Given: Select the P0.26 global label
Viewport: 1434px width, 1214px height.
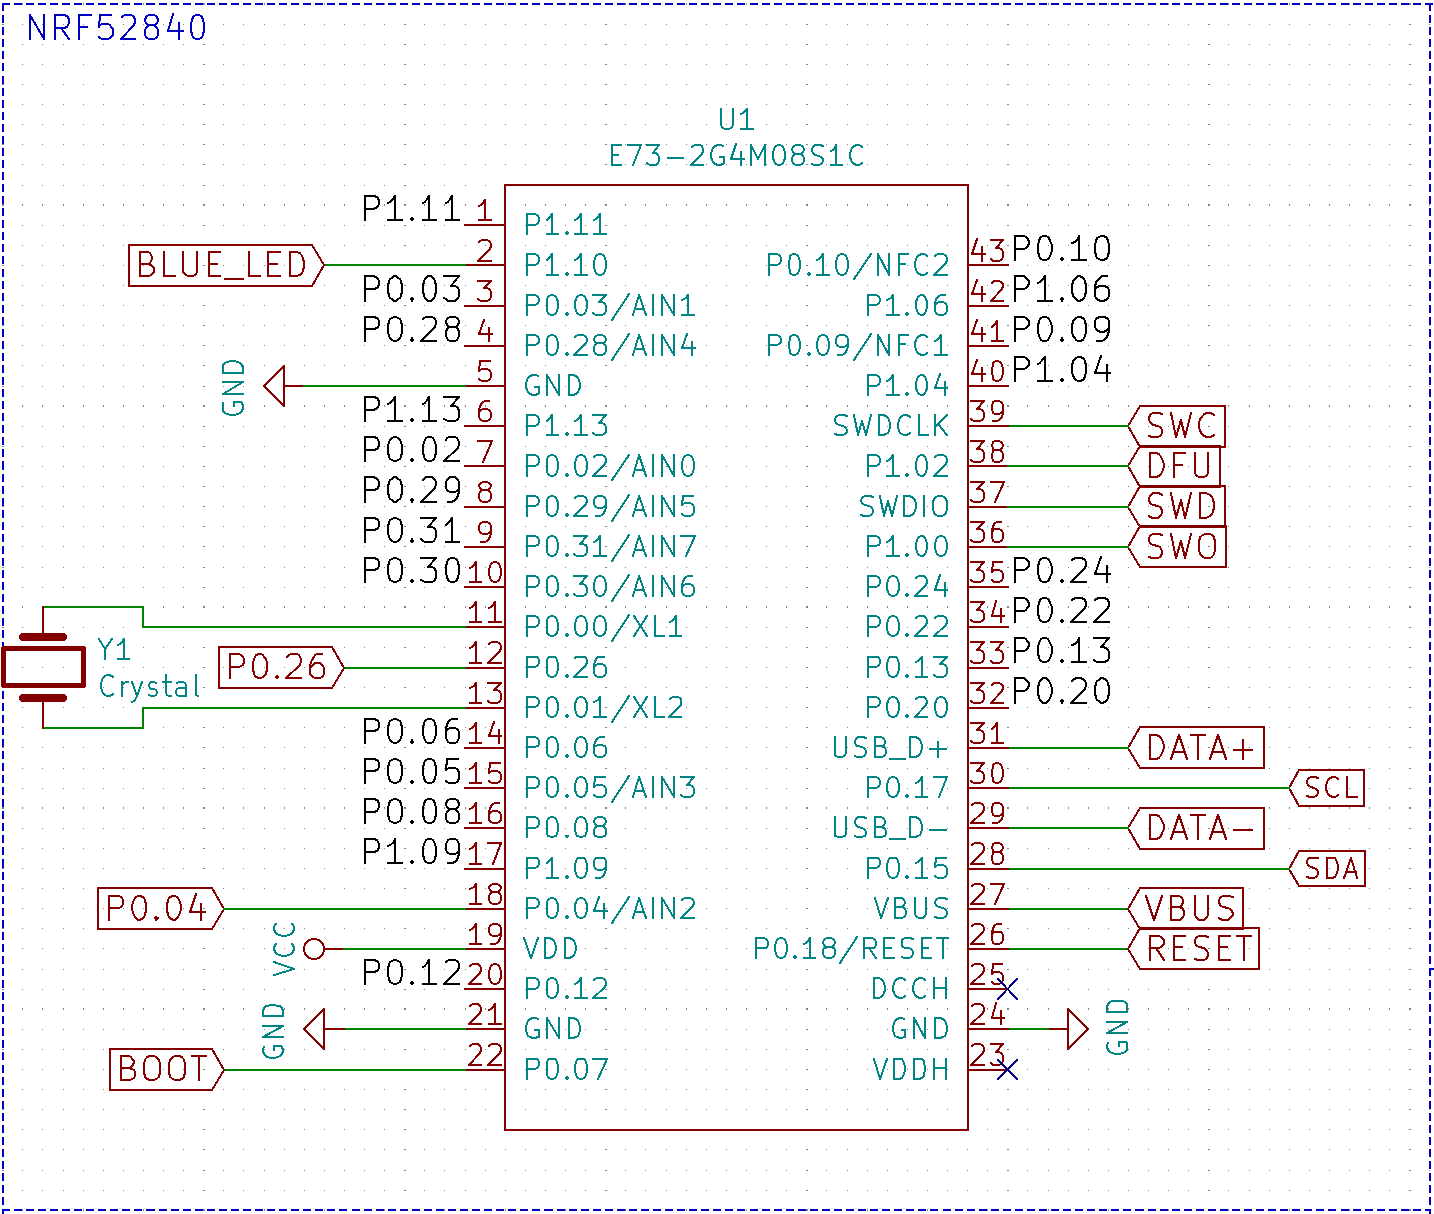Looking at the screenshot, I should [281, 667].
